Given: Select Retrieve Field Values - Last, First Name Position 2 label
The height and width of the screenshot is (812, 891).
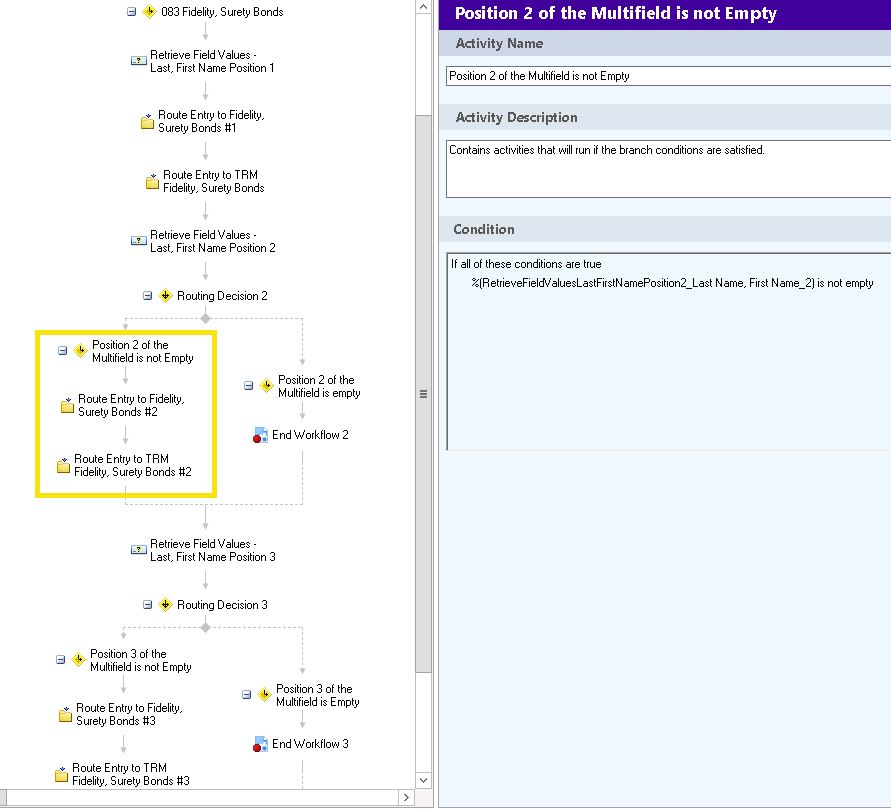Looking at the screenshot, I should point(213,241).
